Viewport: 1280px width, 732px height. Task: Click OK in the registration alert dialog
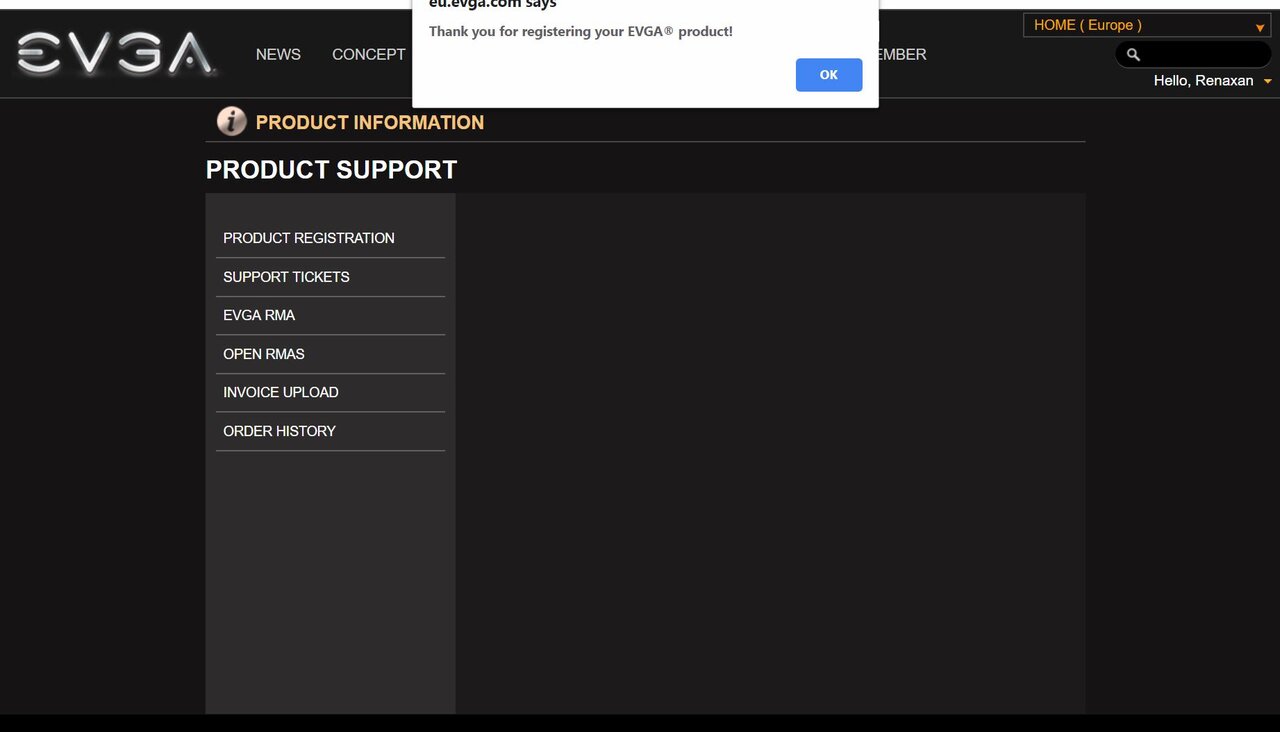(x=829, y=75)
